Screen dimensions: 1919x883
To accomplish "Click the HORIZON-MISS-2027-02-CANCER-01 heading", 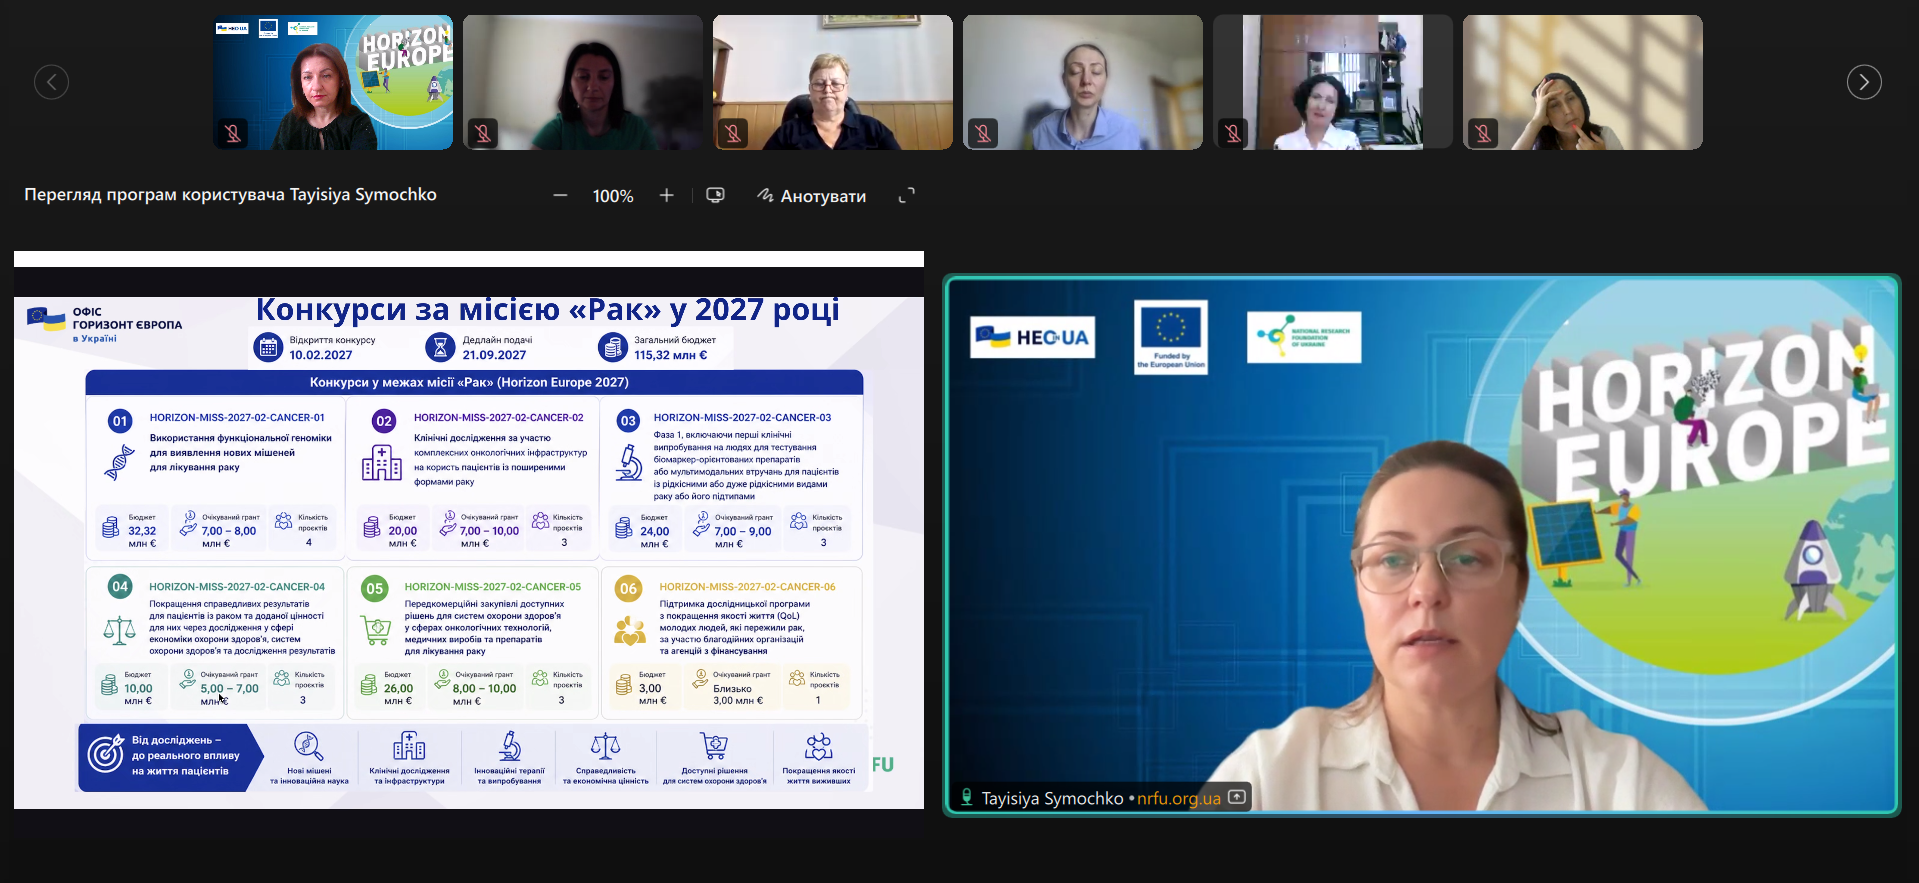I will 237,418.
